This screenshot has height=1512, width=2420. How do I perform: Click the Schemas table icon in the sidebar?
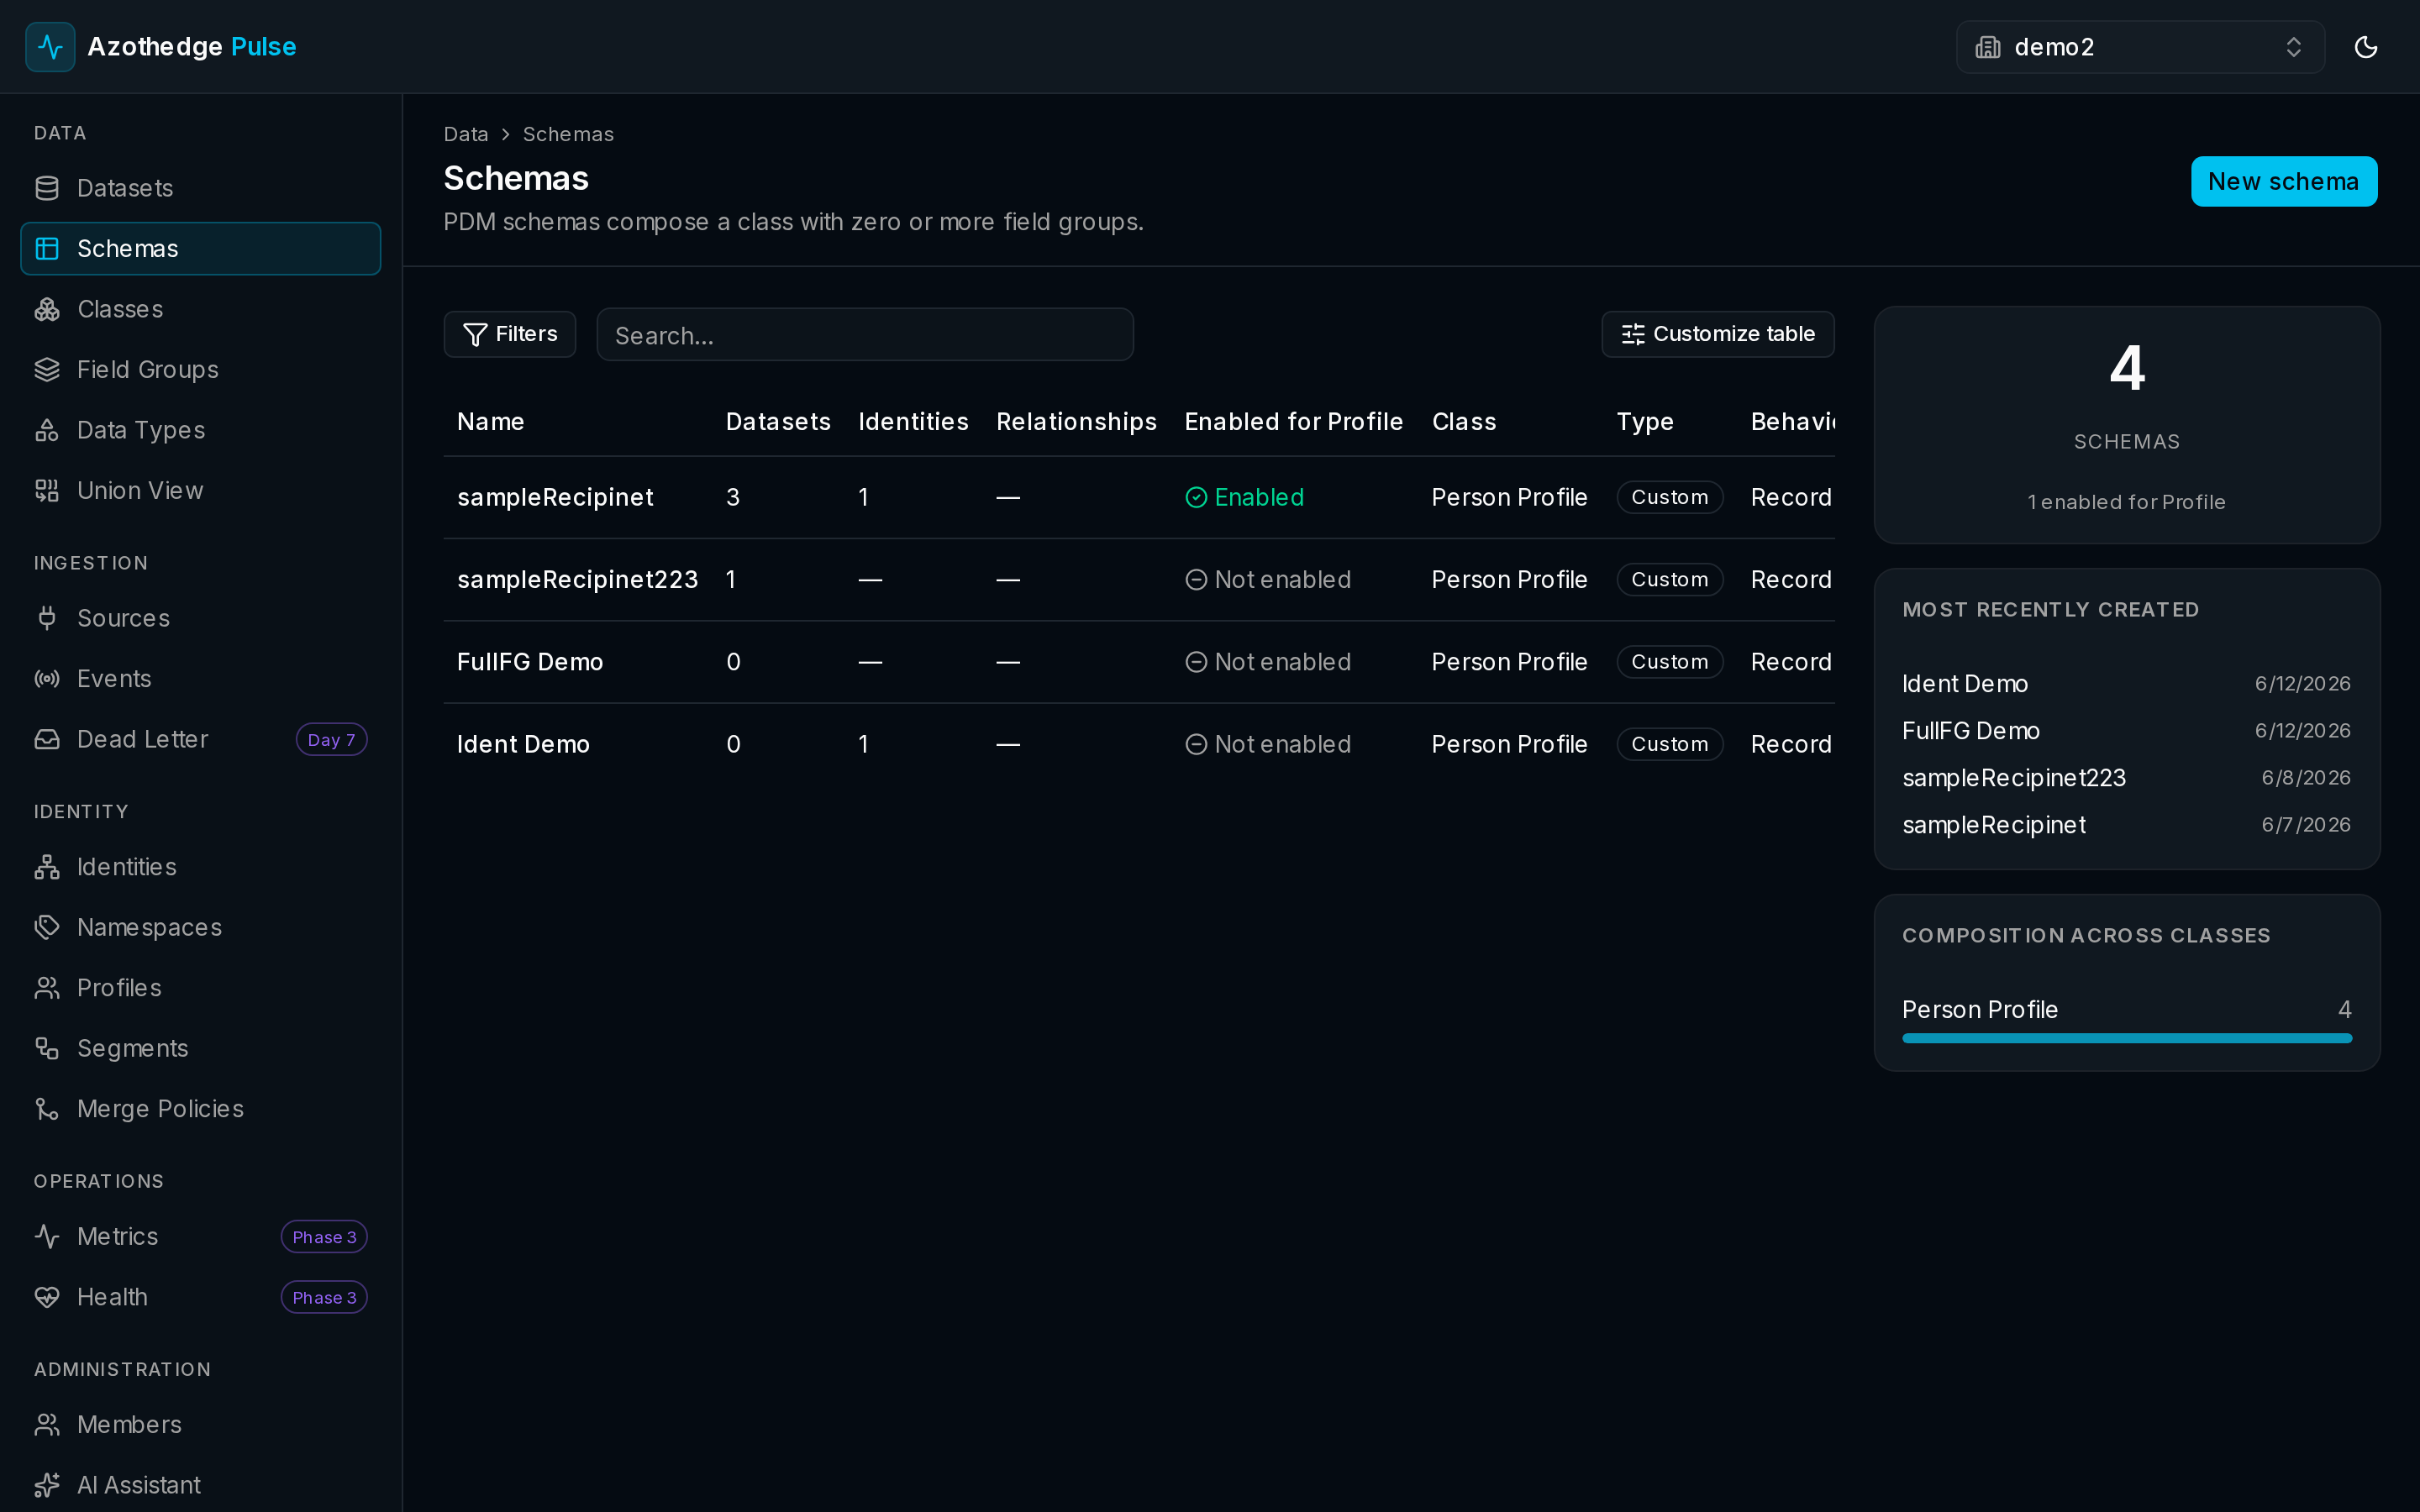[x=47, y=249]
